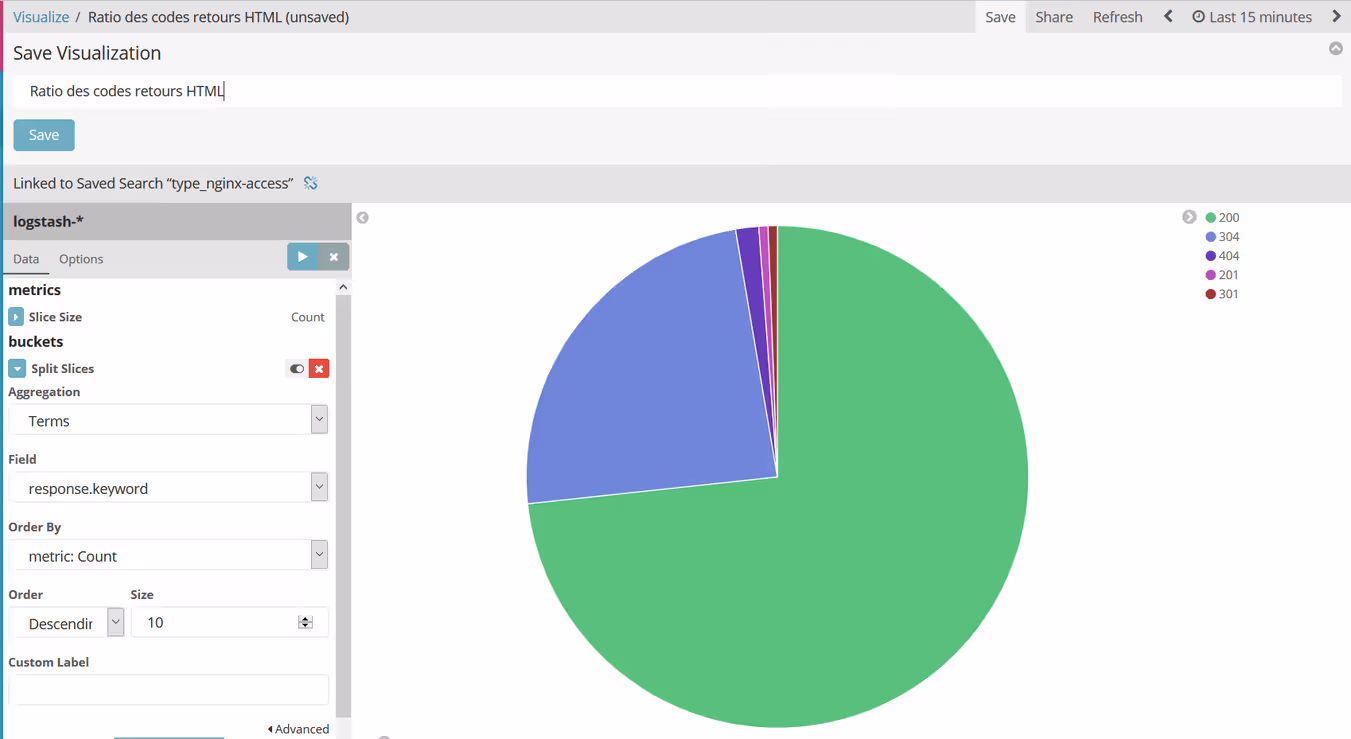
Task: Expand the Slice Size metric
Action: pyautogui.click(x=16, y=317)
